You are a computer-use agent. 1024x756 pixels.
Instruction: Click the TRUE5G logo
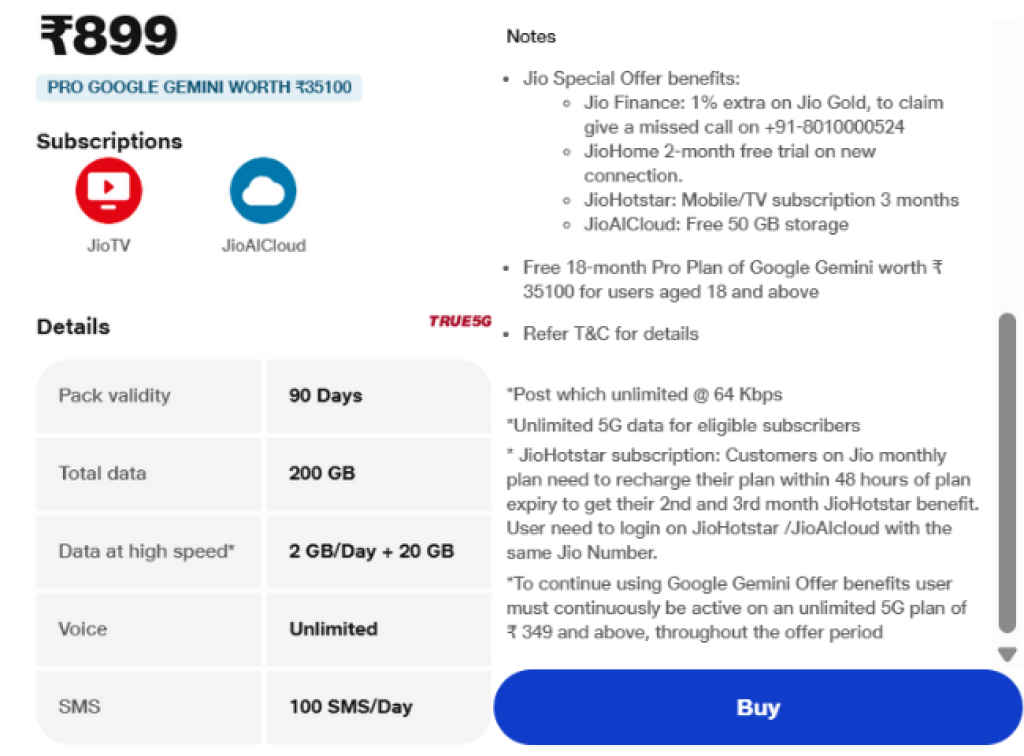(459, 321)
